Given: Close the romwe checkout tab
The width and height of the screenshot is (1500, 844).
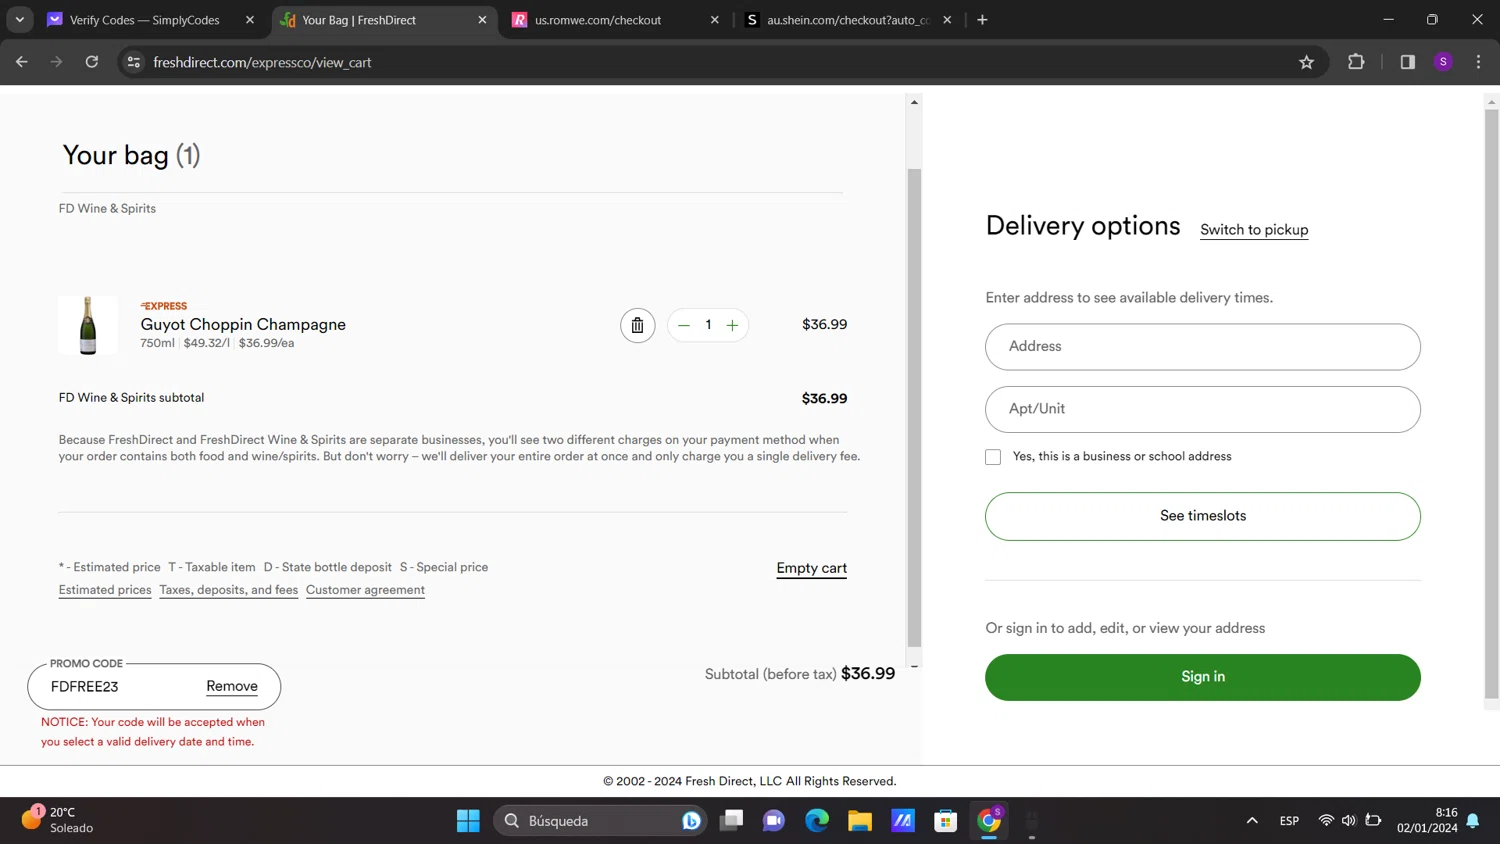Looking at the screenshot, I should (715, 20).
